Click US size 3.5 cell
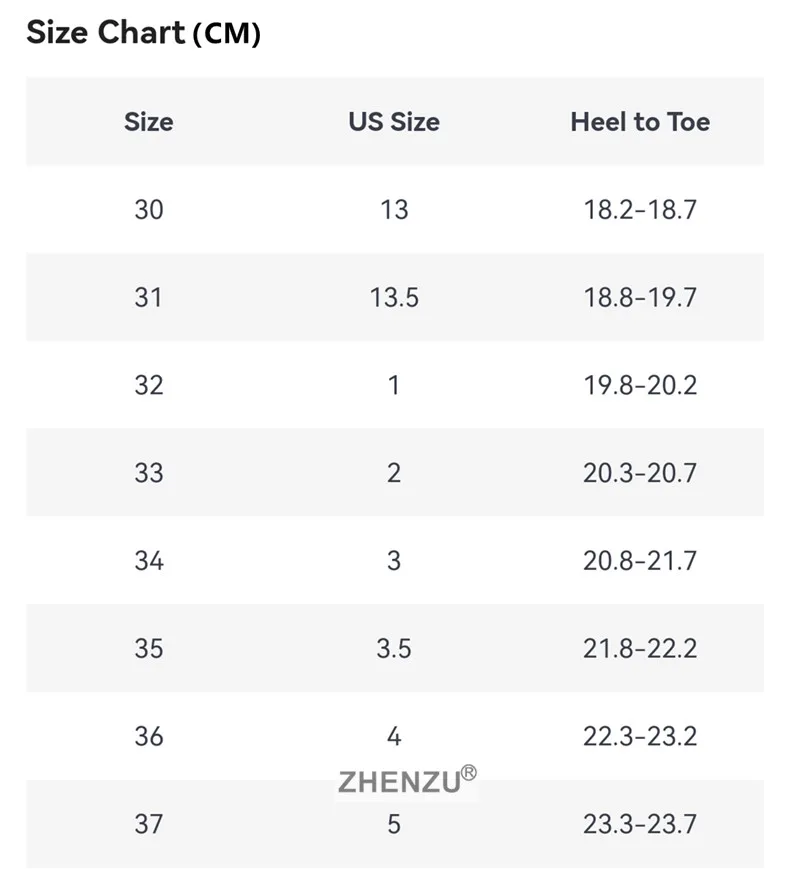Image resolution: width=790 pixels, height=869 pixels. [x=394, y=648]
